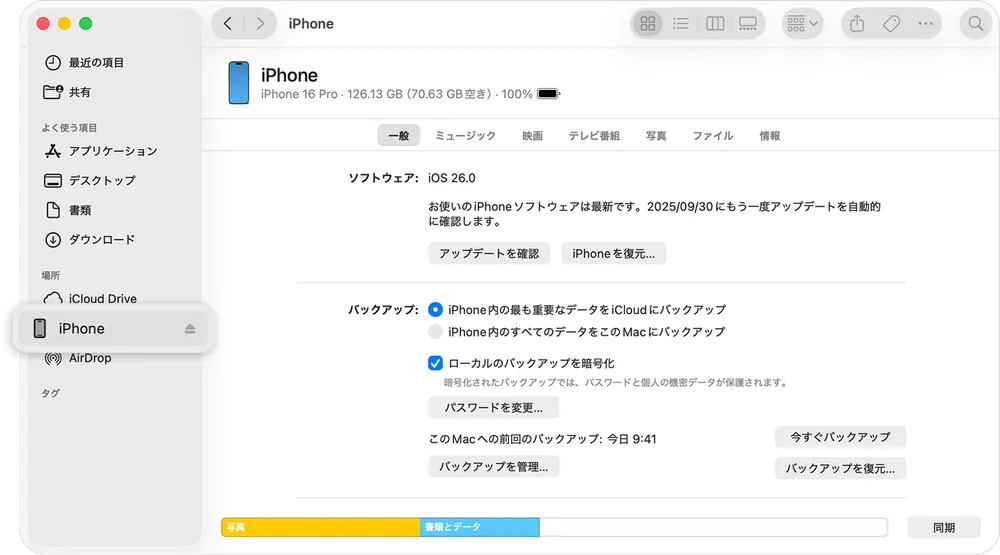Select the 一般 tab

coord(399,135)
